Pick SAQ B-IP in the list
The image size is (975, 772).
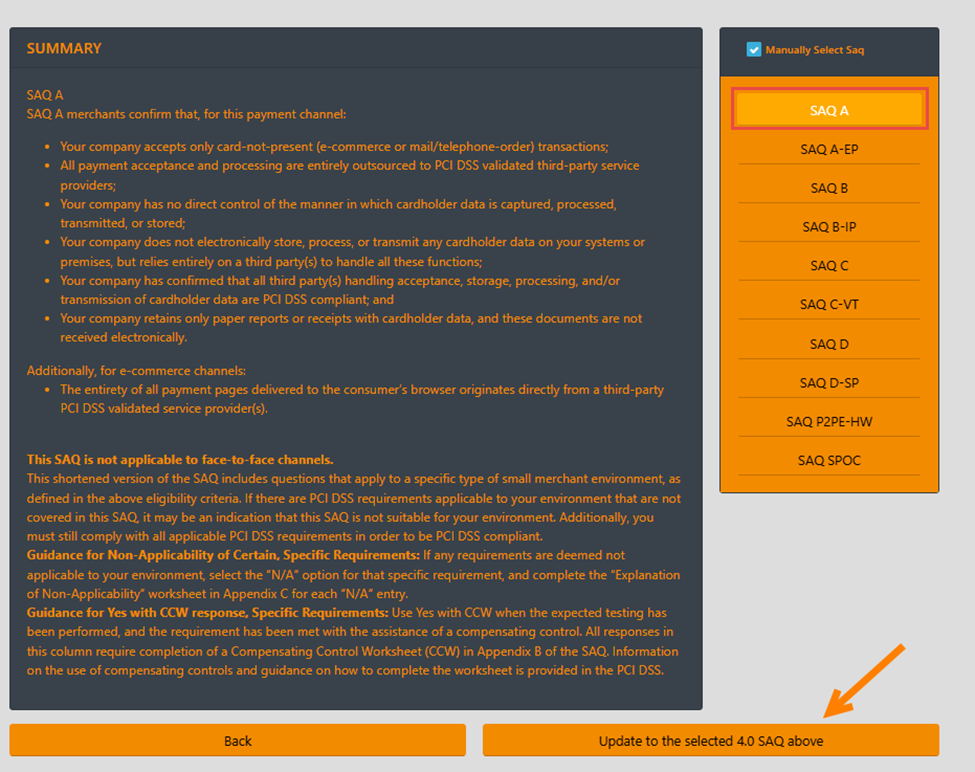(x=829, y=227)
